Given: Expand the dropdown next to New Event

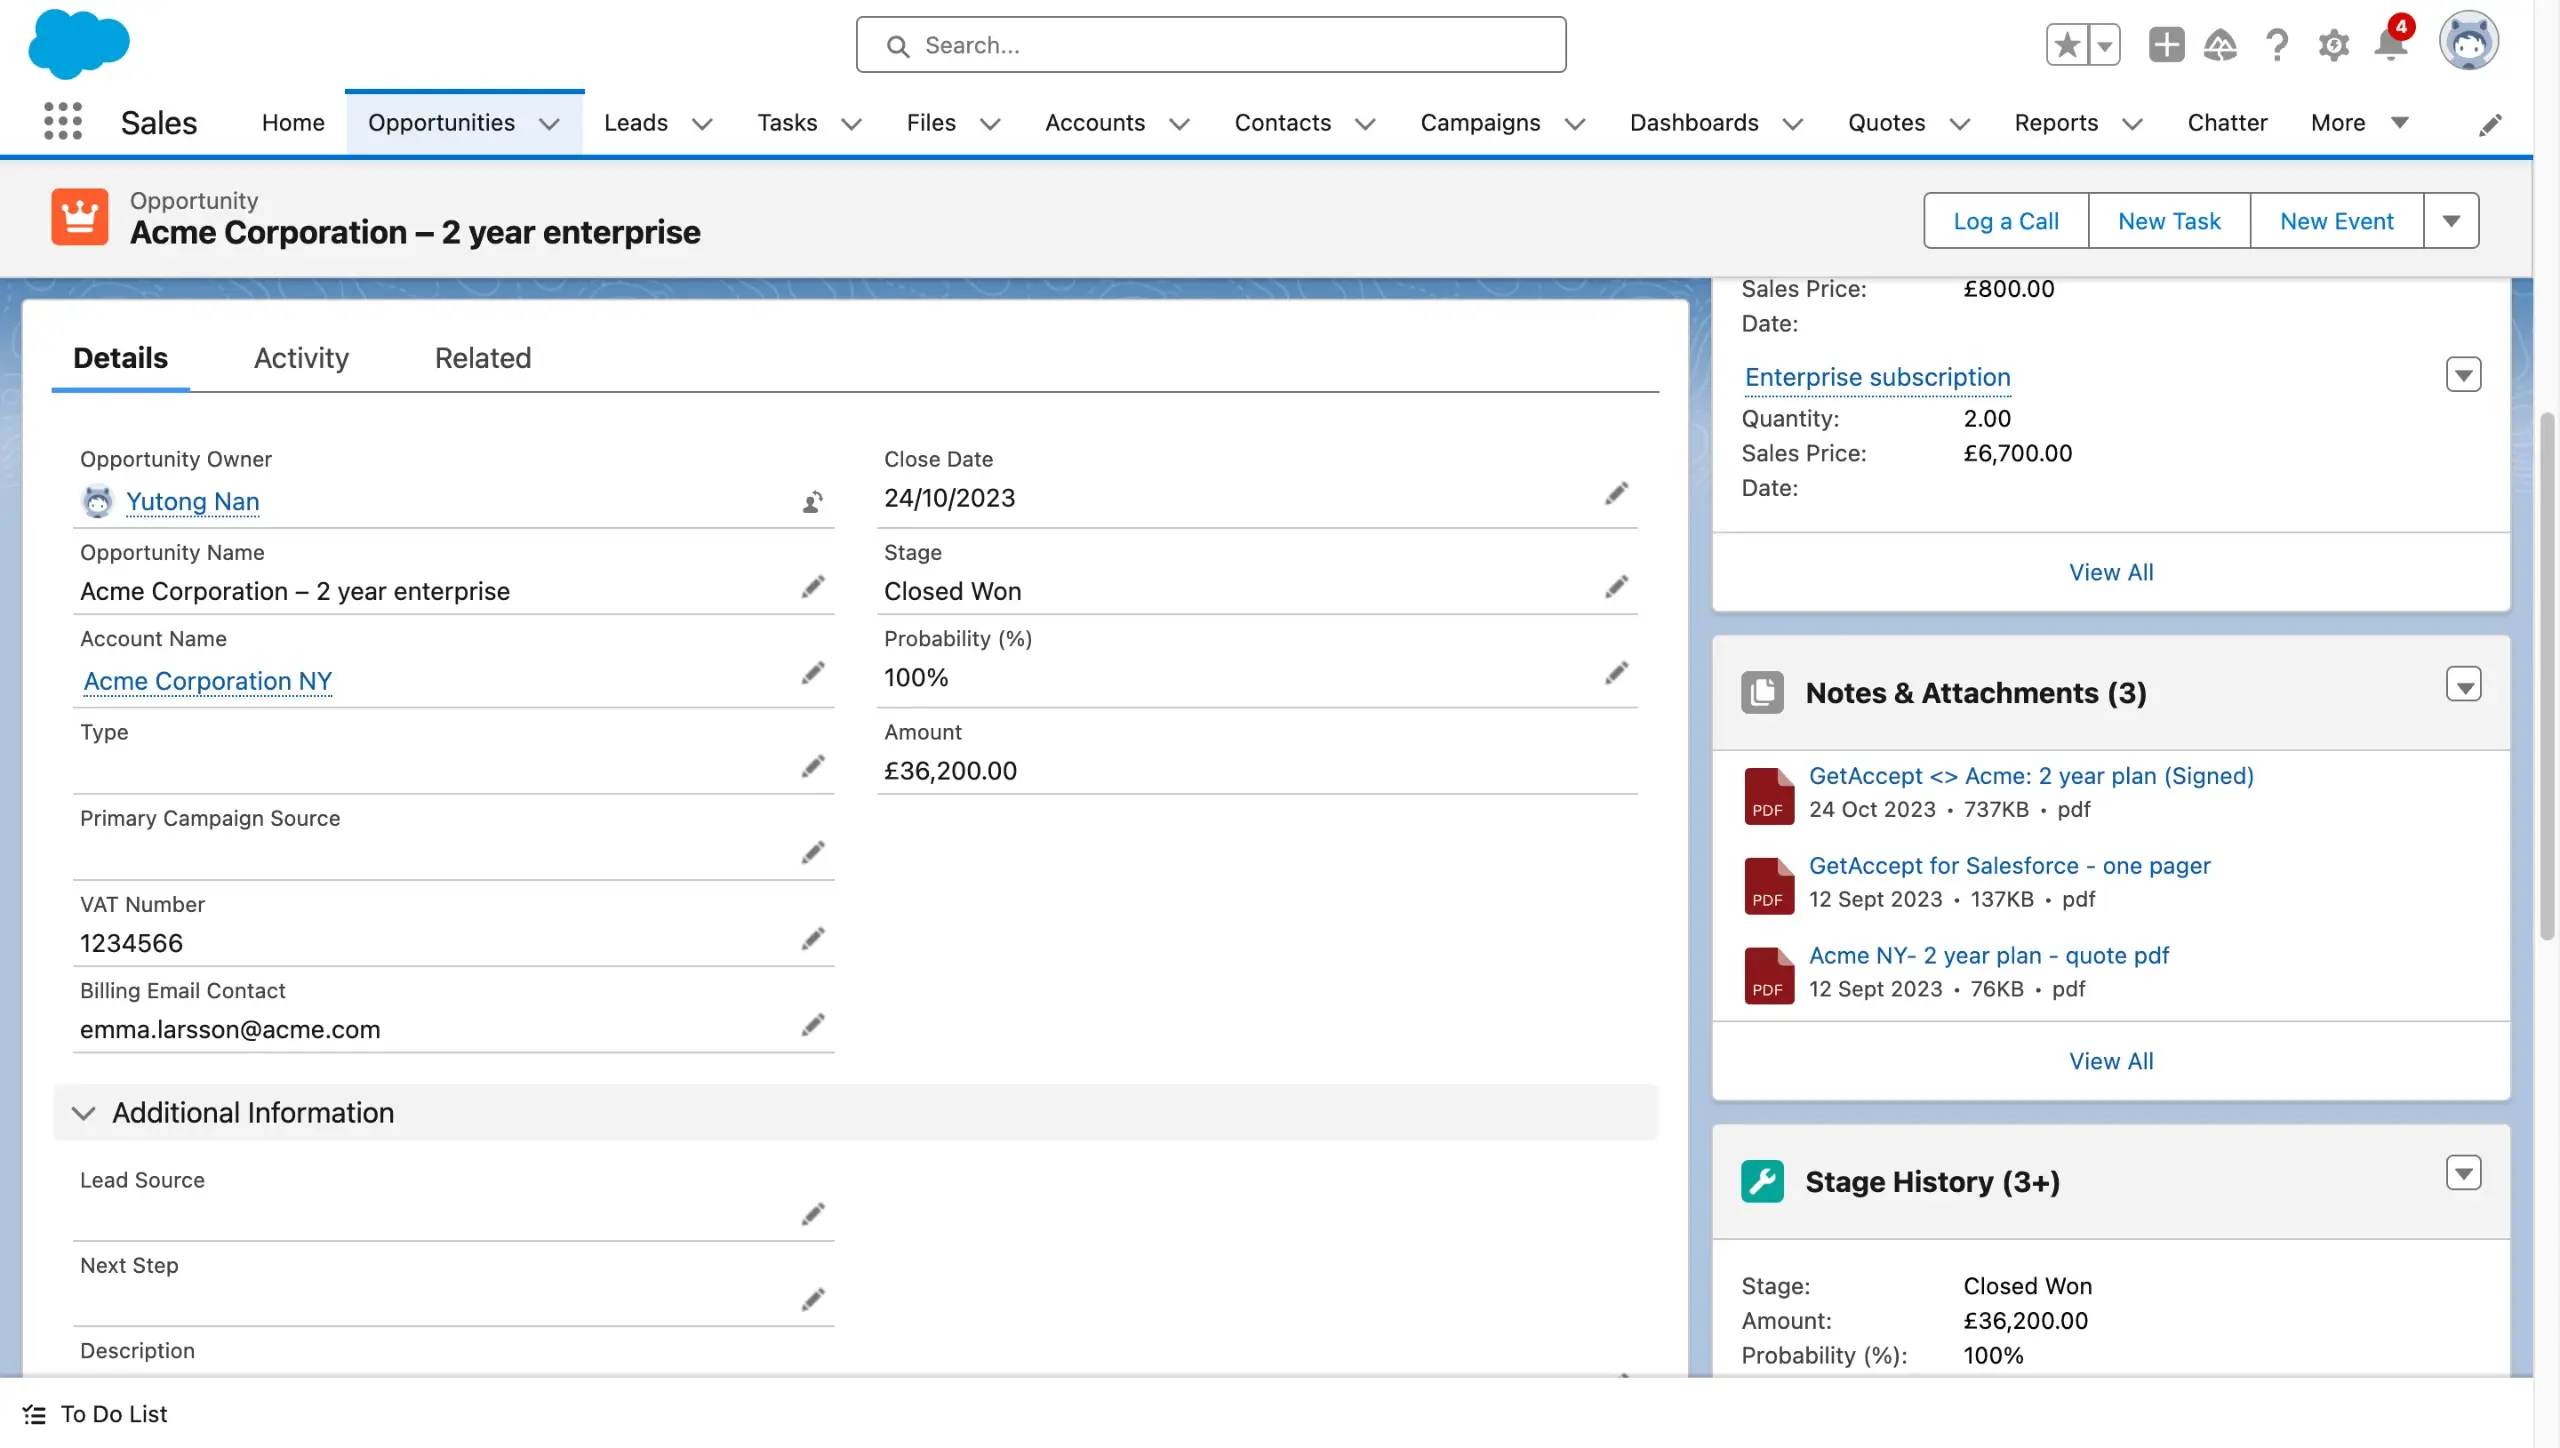Looking at the screenshot, I should 2449,218.
